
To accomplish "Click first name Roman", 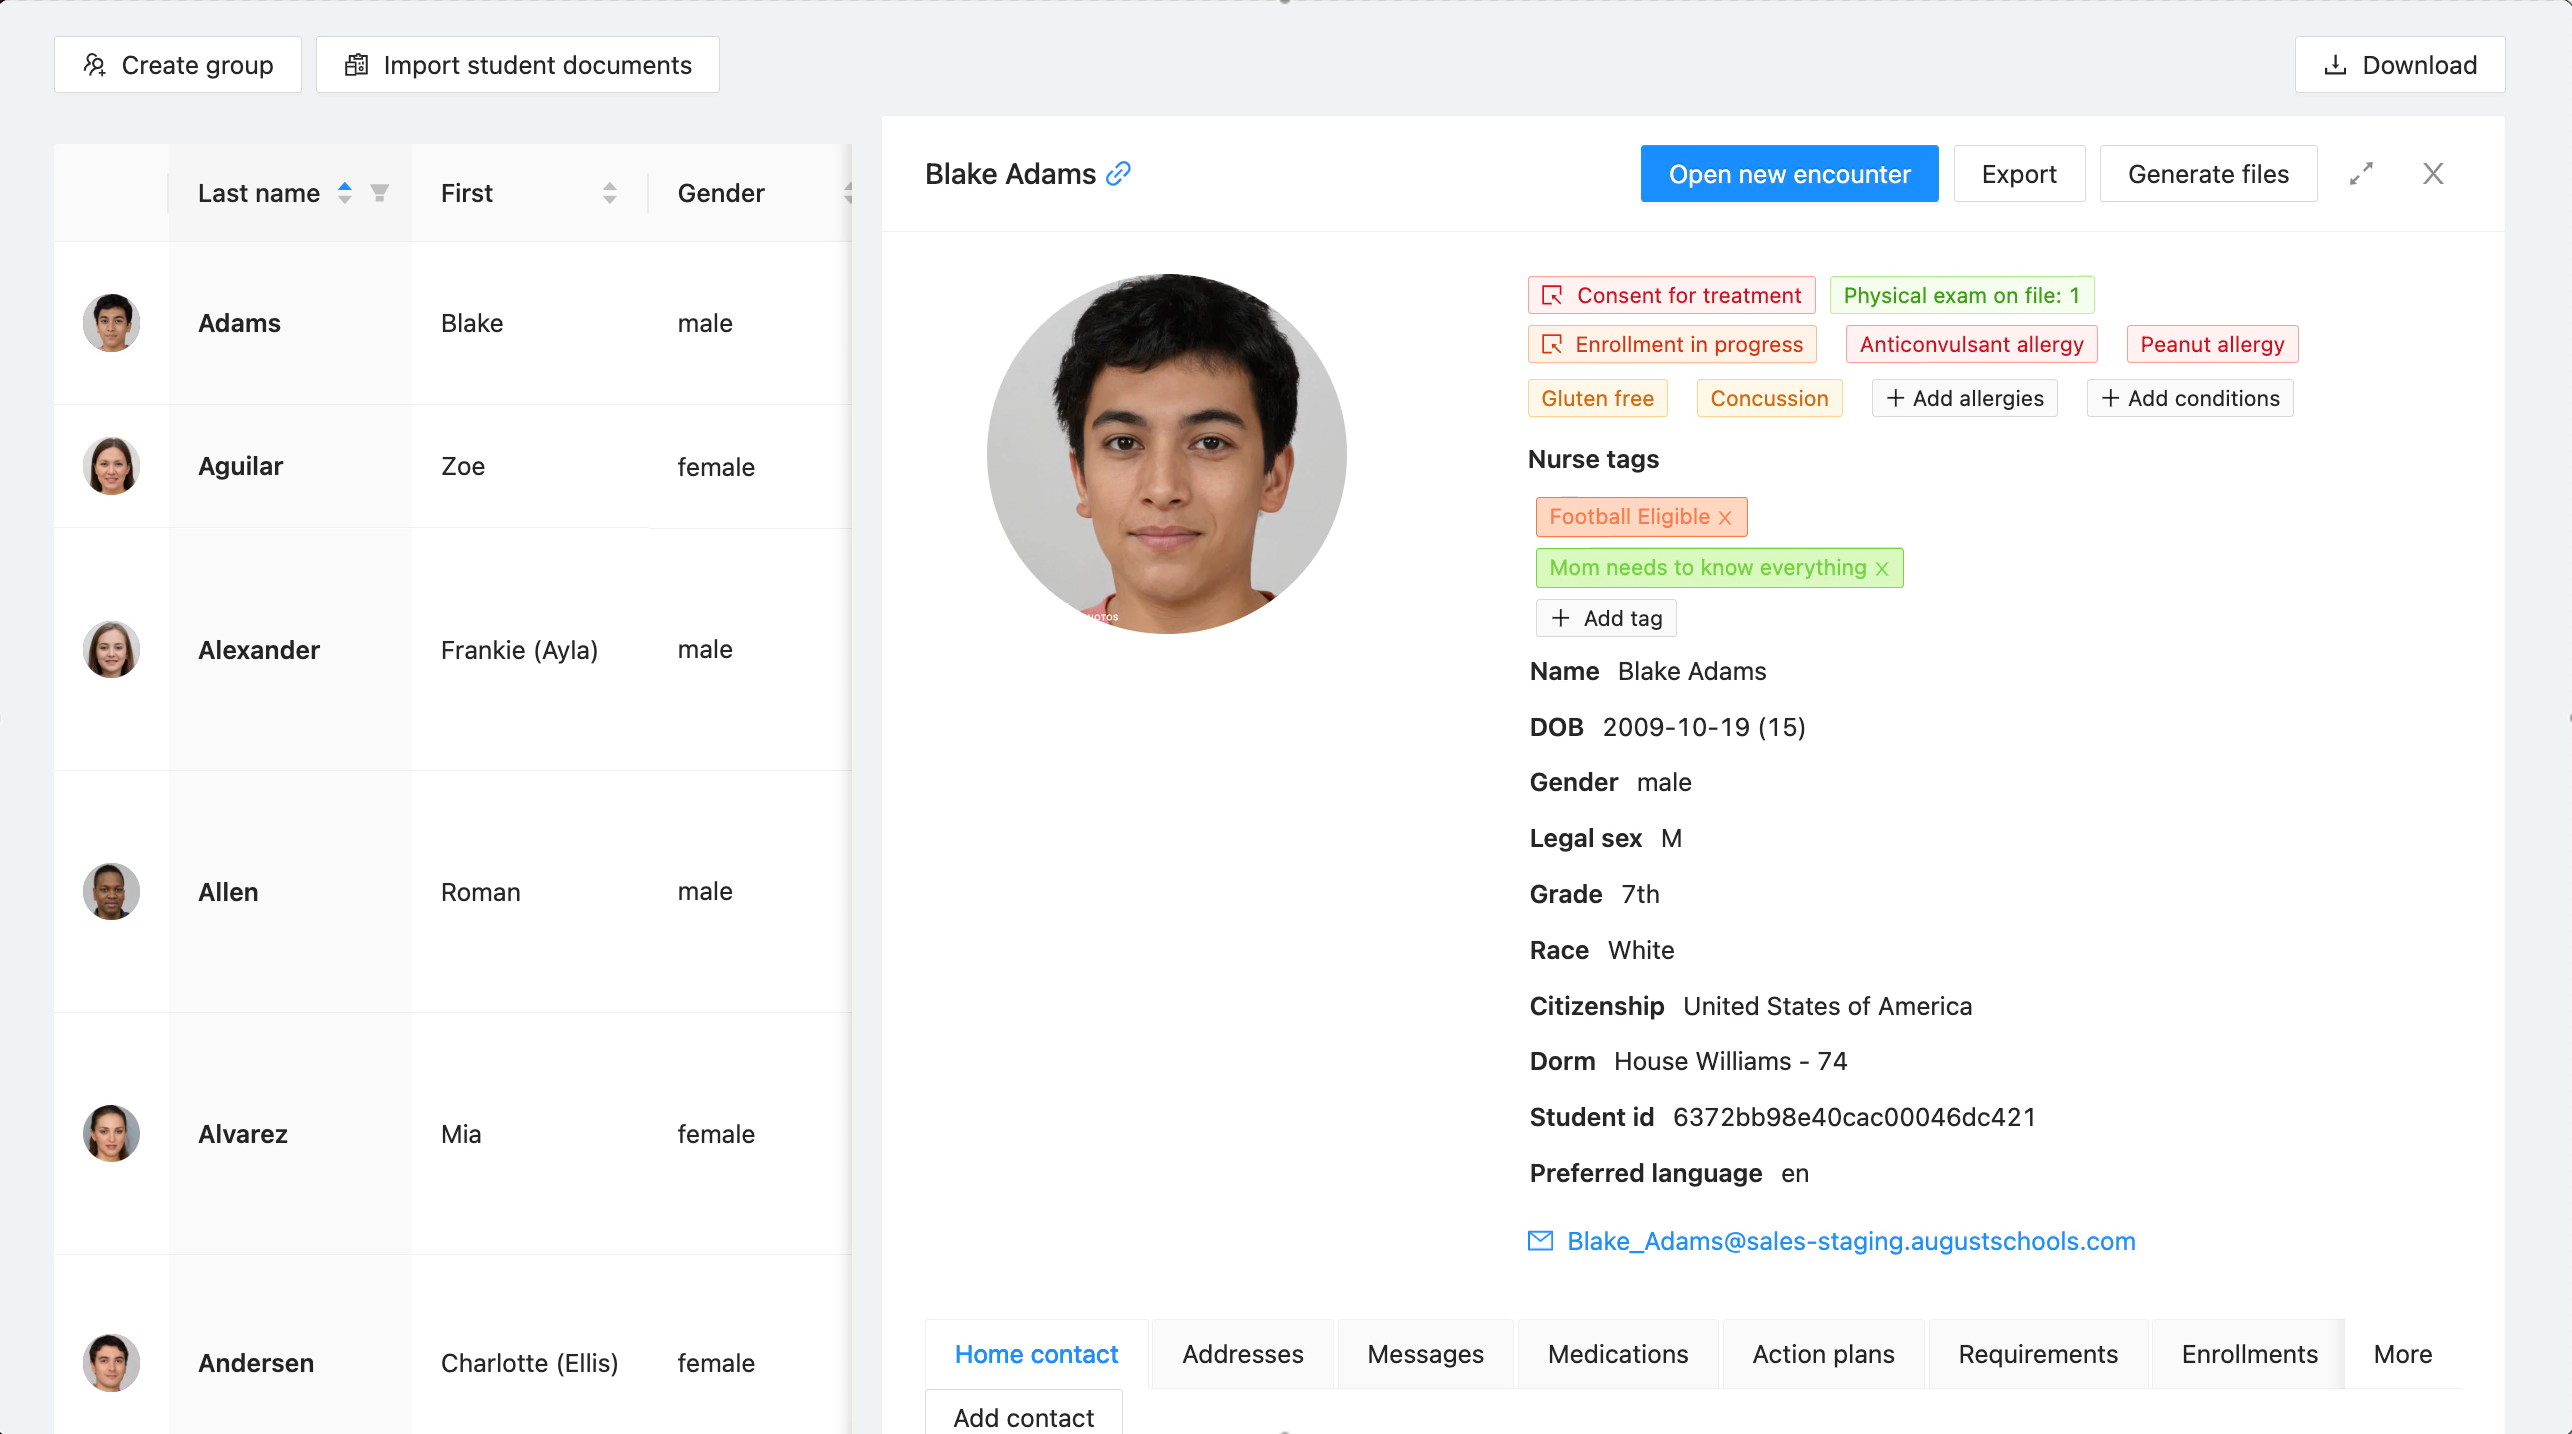I will (x=481, y=892).
